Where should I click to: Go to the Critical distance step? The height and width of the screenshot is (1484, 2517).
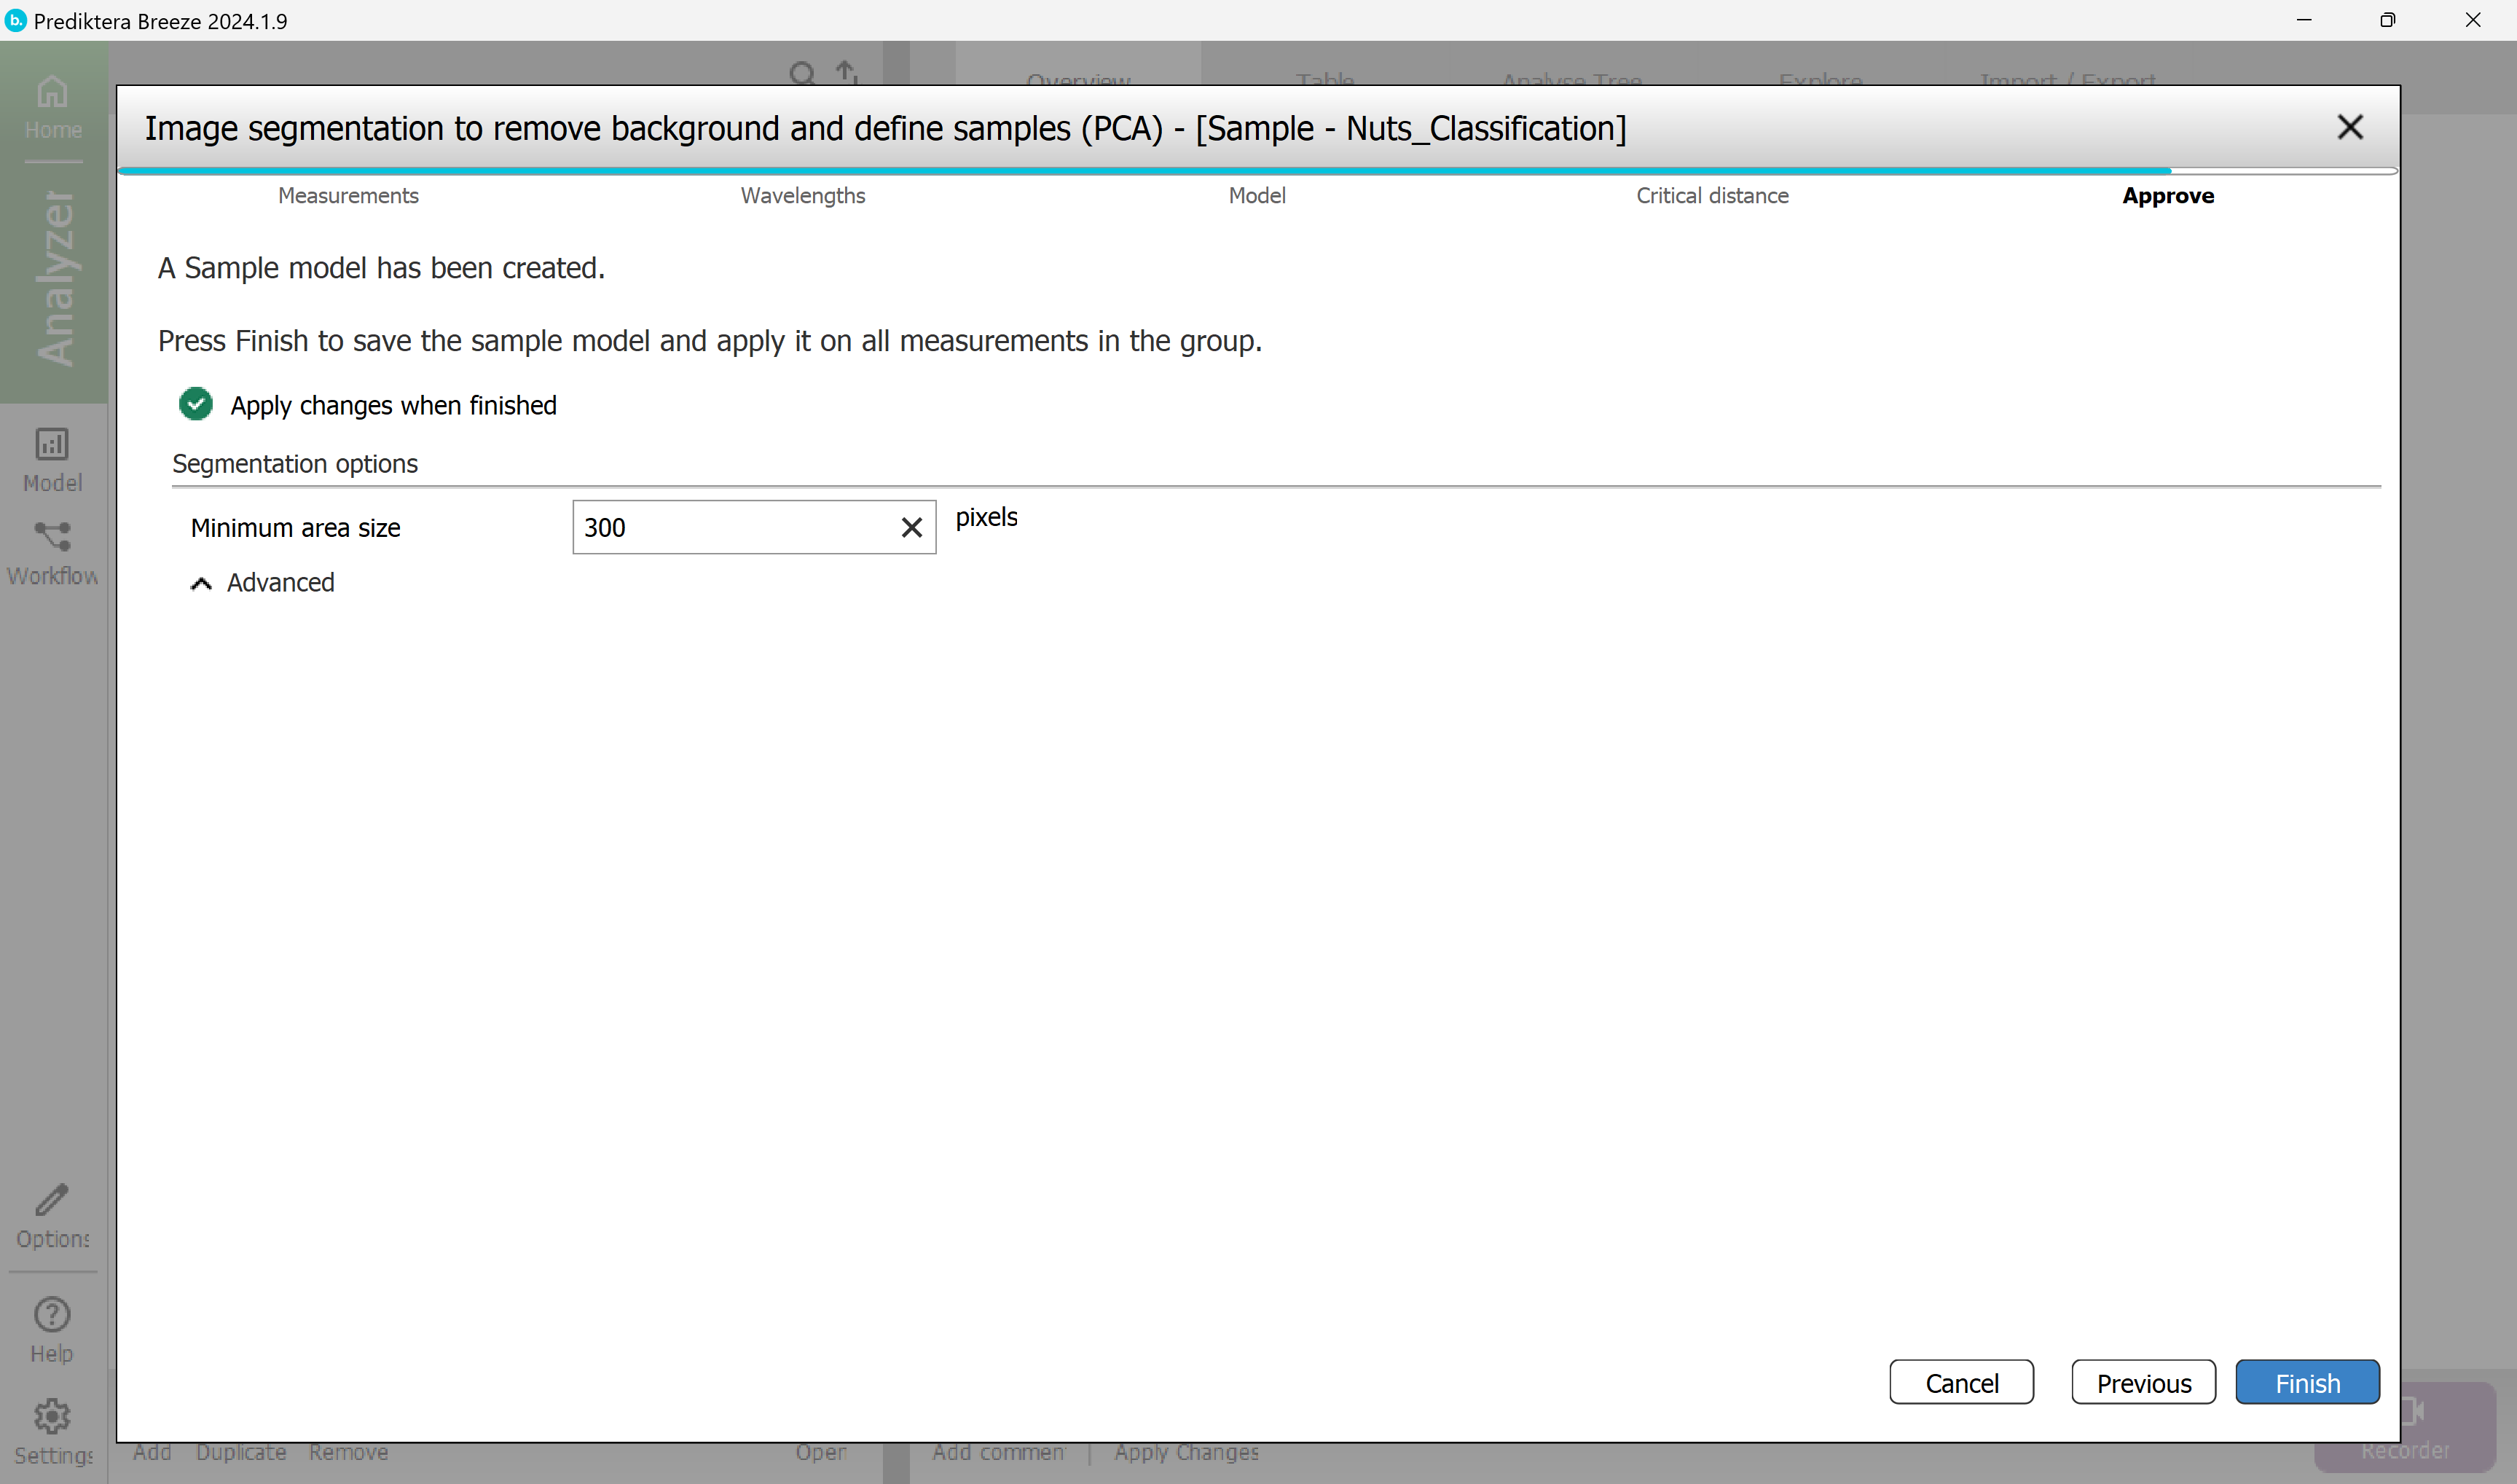pyautogui.click(x=1711, y=196)
